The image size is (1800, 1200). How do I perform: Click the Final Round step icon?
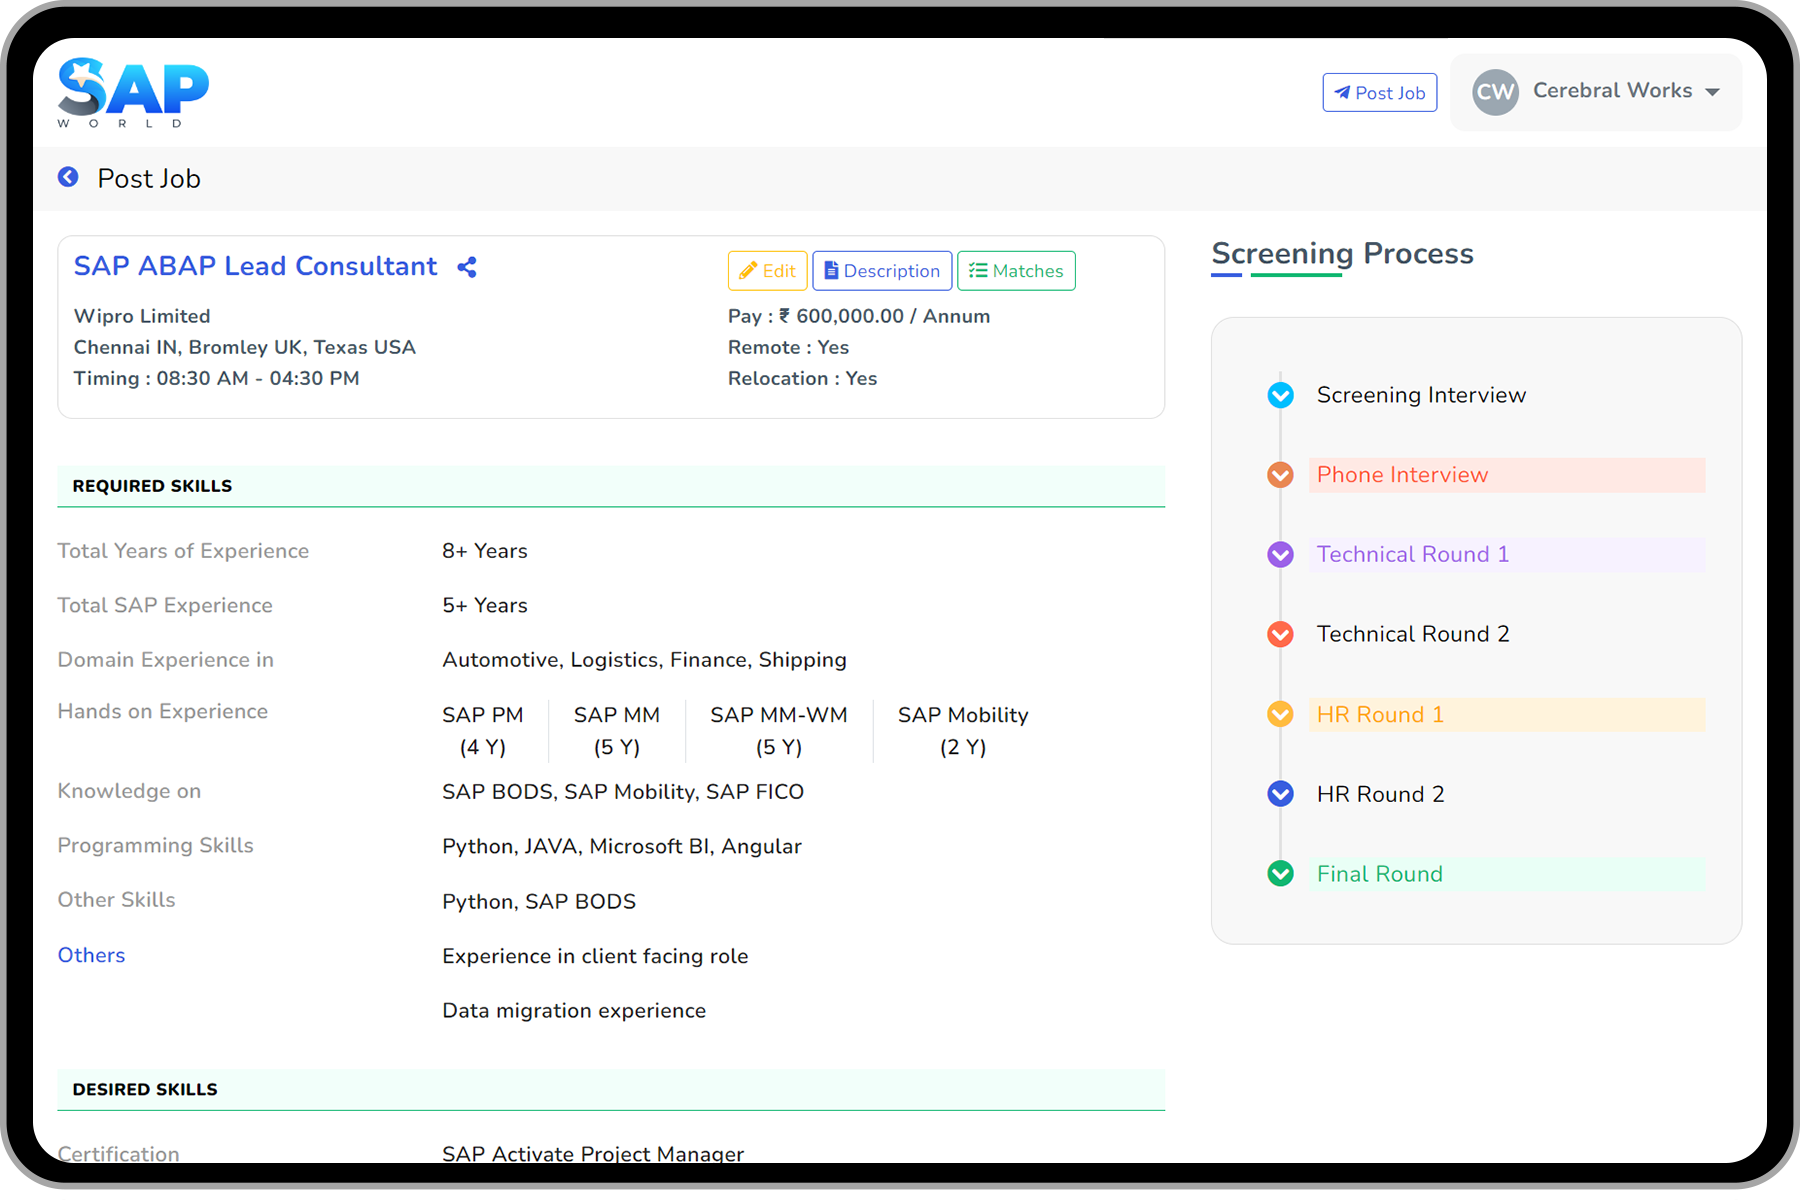tap(1280, 874)
